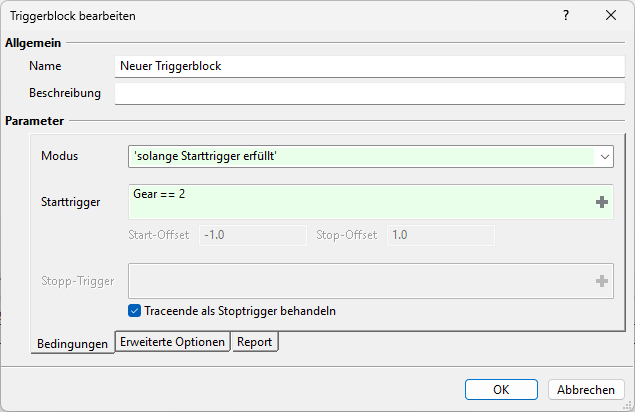This screenshot has height=412, width=635.
Task: Click into the Beschreibung input field
Action: click(x=370, y=94)
